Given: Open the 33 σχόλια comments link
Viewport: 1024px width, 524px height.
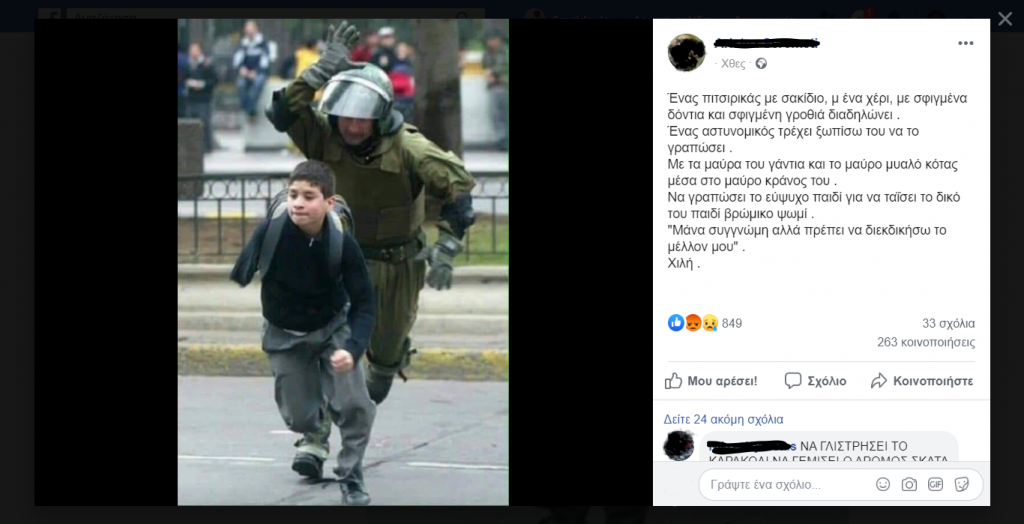Looking at the screenshot, I should click(948, 323).
